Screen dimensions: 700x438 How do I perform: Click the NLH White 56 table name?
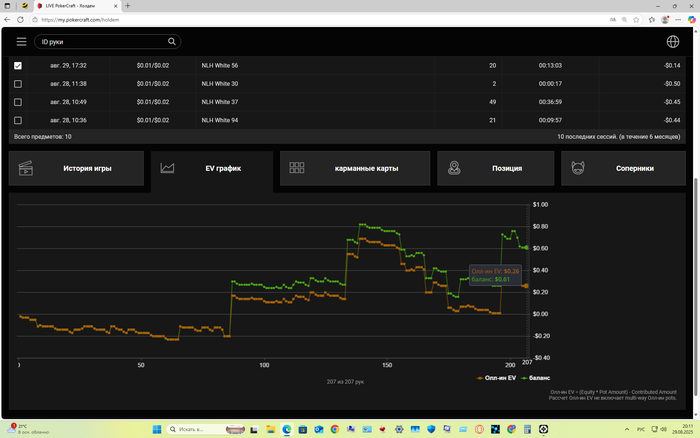pyautogui.click(x=220, y=66)
